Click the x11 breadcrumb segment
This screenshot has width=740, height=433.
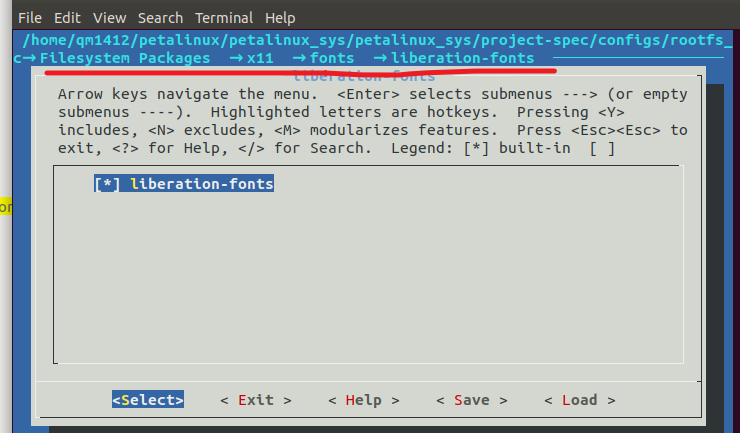click(x=260, y=59)
